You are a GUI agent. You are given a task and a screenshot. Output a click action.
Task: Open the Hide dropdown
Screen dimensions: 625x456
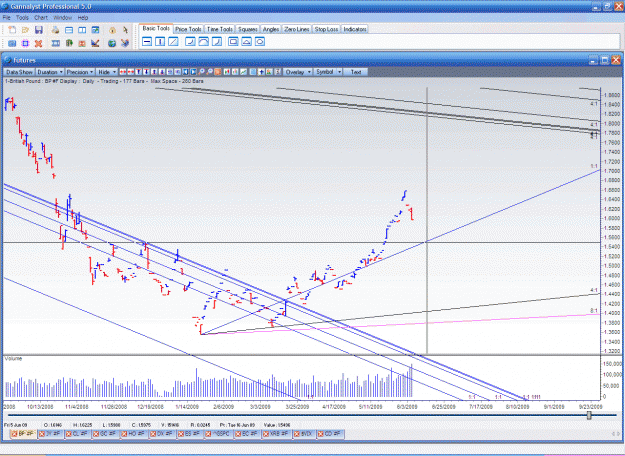click(107, 72)
